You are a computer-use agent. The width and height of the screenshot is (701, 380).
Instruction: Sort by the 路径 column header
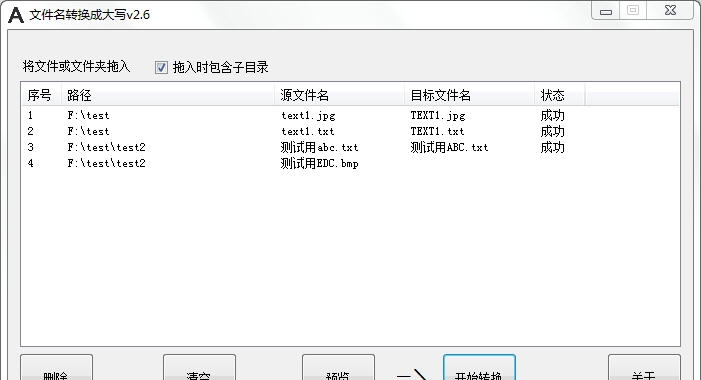click(168, 95)
